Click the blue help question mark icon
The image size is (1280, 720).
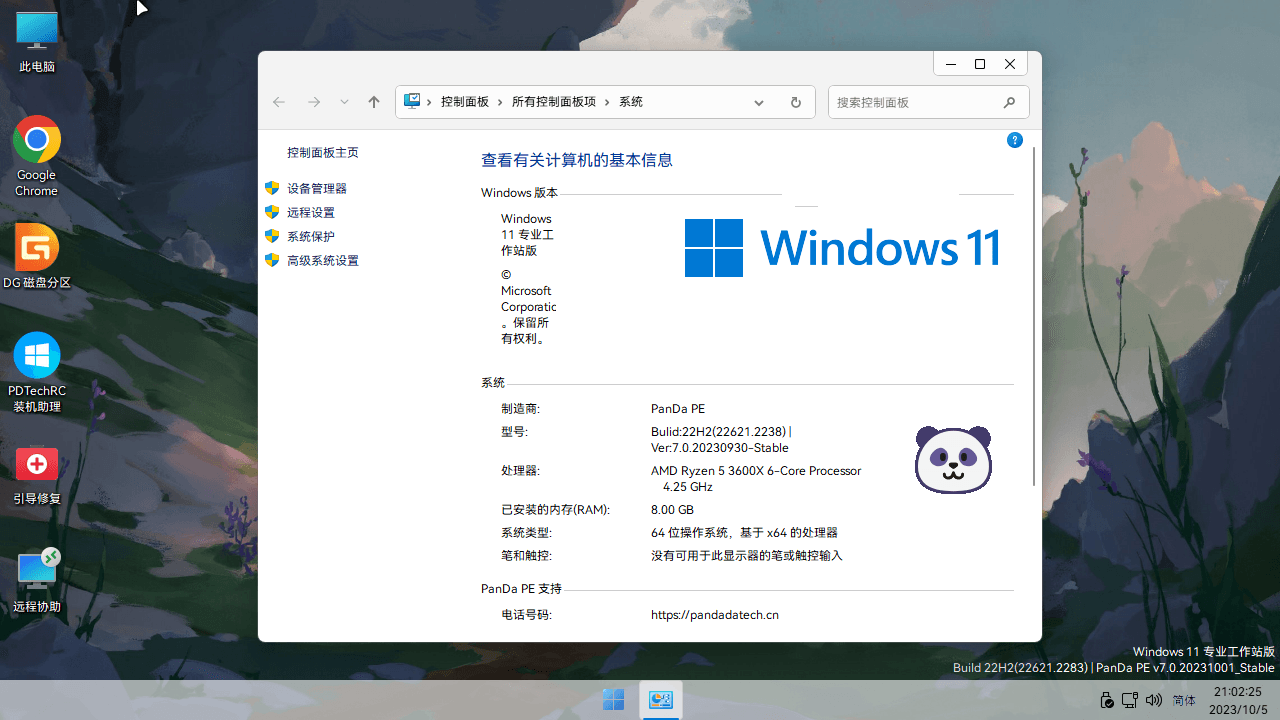point(1014,141)
